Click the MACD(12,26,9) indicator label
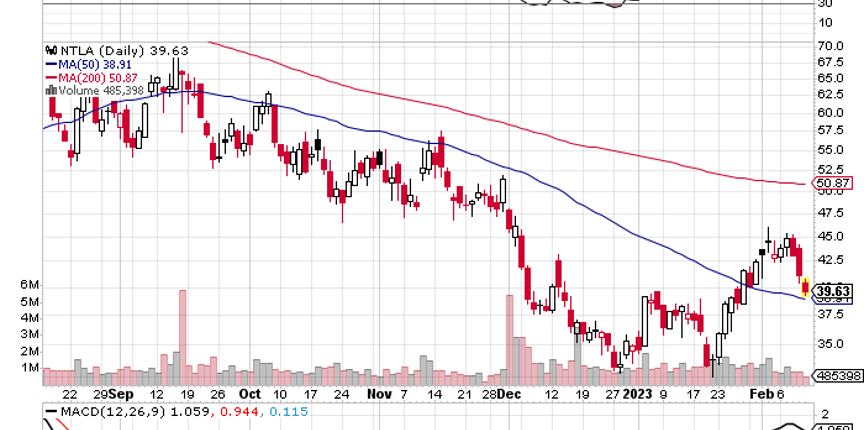This screenshot has width=864, height=430. [98, 412]
